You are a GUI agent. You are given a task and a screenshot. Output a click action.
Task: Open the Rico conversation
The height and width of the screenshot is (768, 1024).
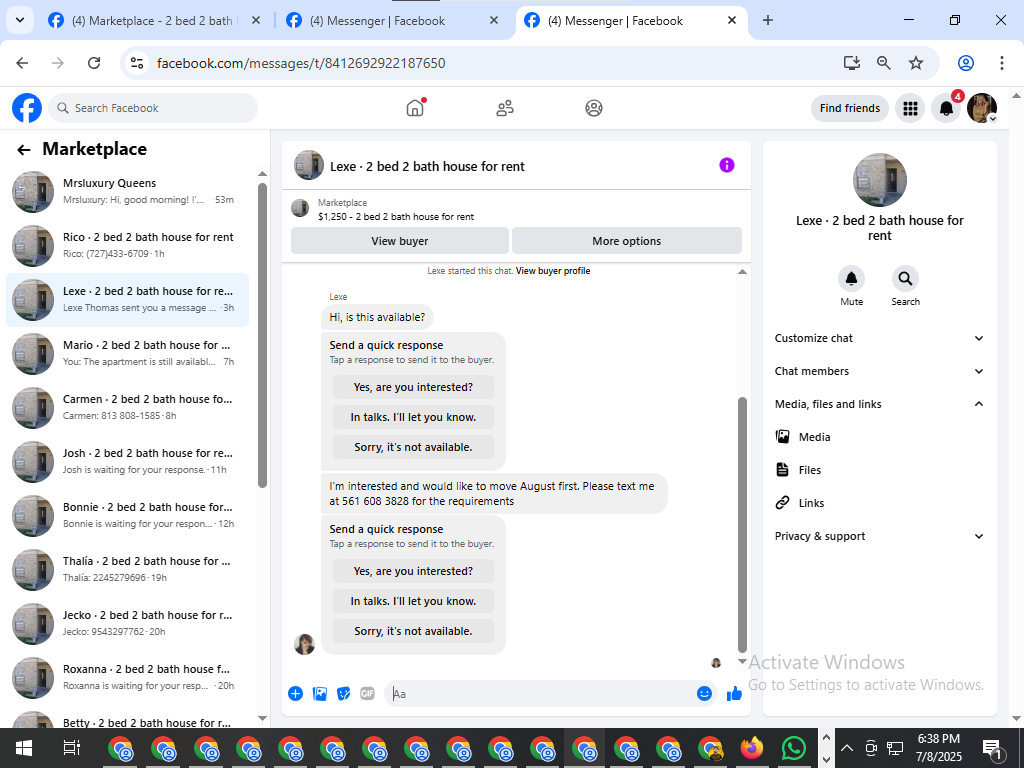[127, 246]
